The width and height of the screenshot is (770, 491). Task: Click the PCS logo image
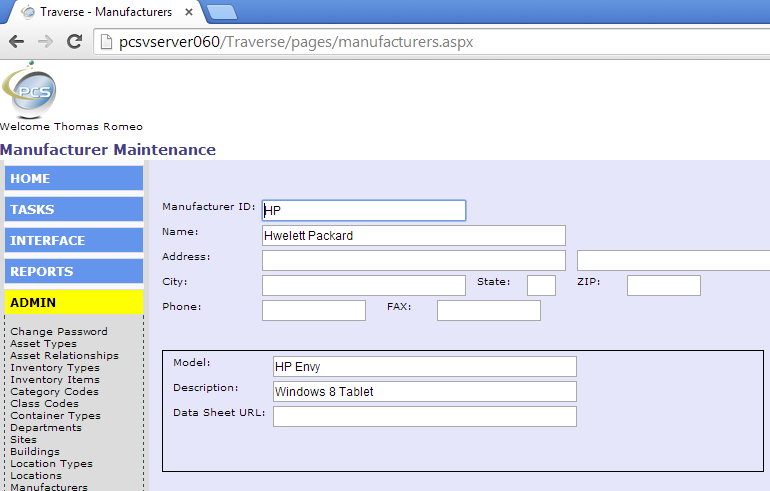pos(29,89)
